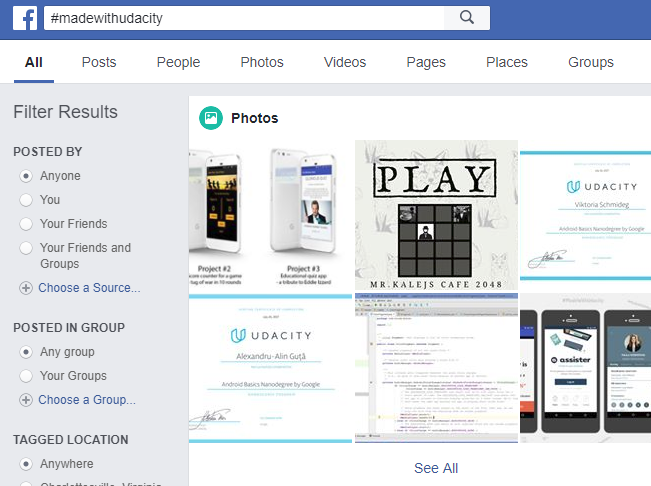Select the You radio option
651x486 pixels.
[26, 200]
